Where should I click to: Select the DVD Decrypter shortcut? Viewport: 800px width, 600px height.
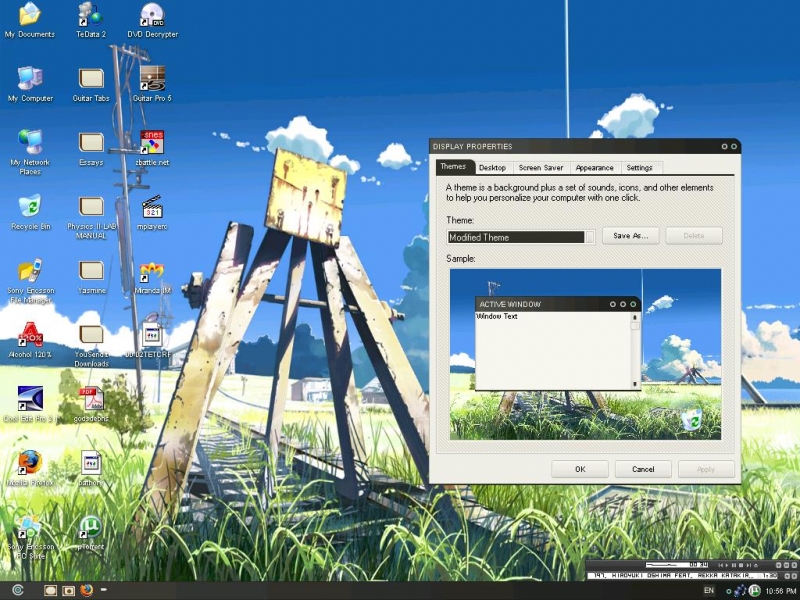[x=152, y=20]
